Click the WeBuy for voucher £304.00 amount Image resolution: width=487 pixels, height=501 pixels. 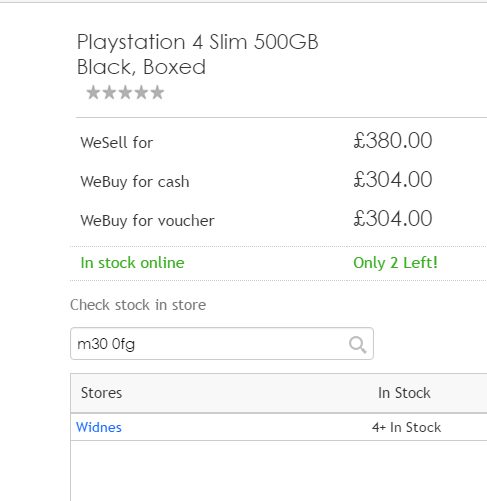pyautogui.click(x=393, y=218)
